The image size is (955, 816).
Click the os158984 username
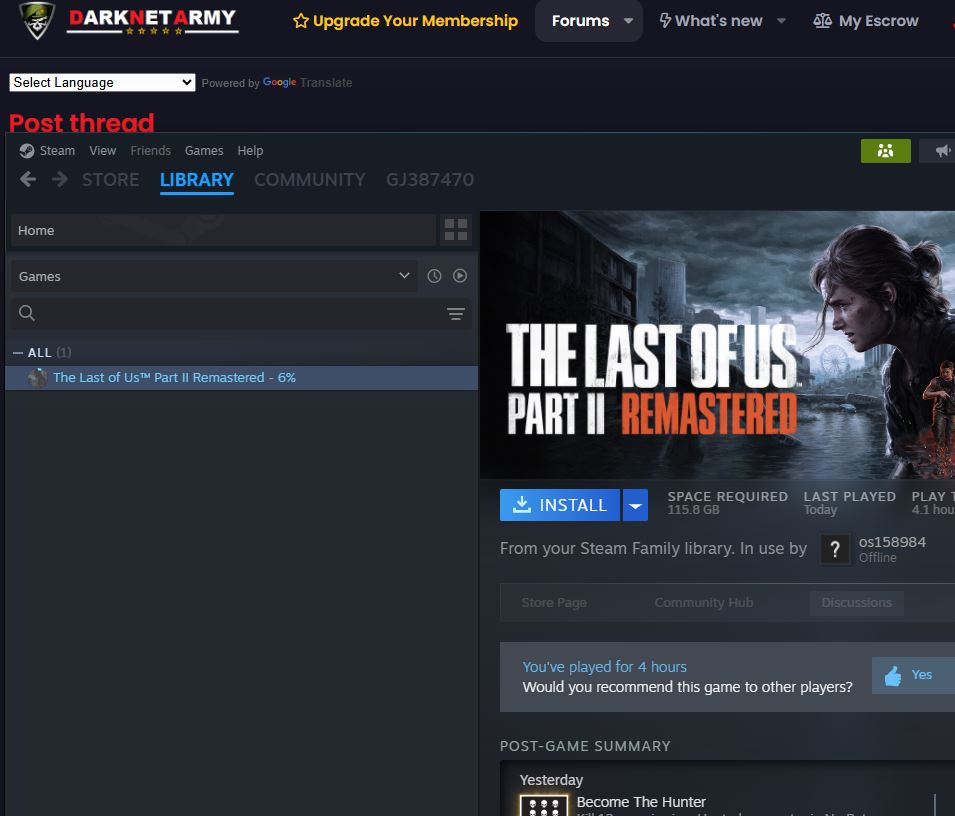[892, 542]
